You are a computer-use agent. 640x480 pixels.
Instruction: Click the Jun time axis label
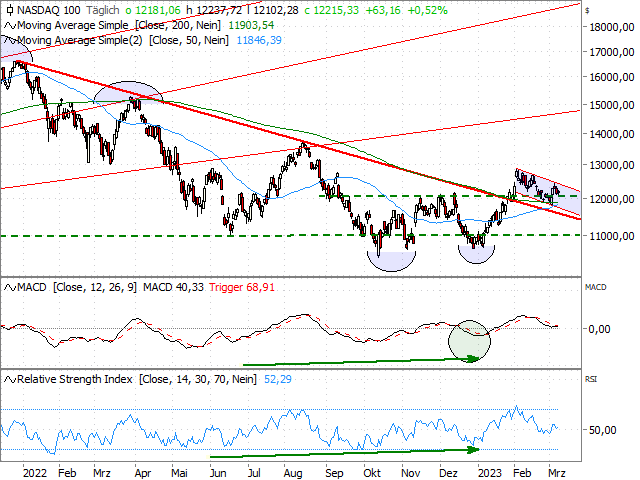pos(218,473)
